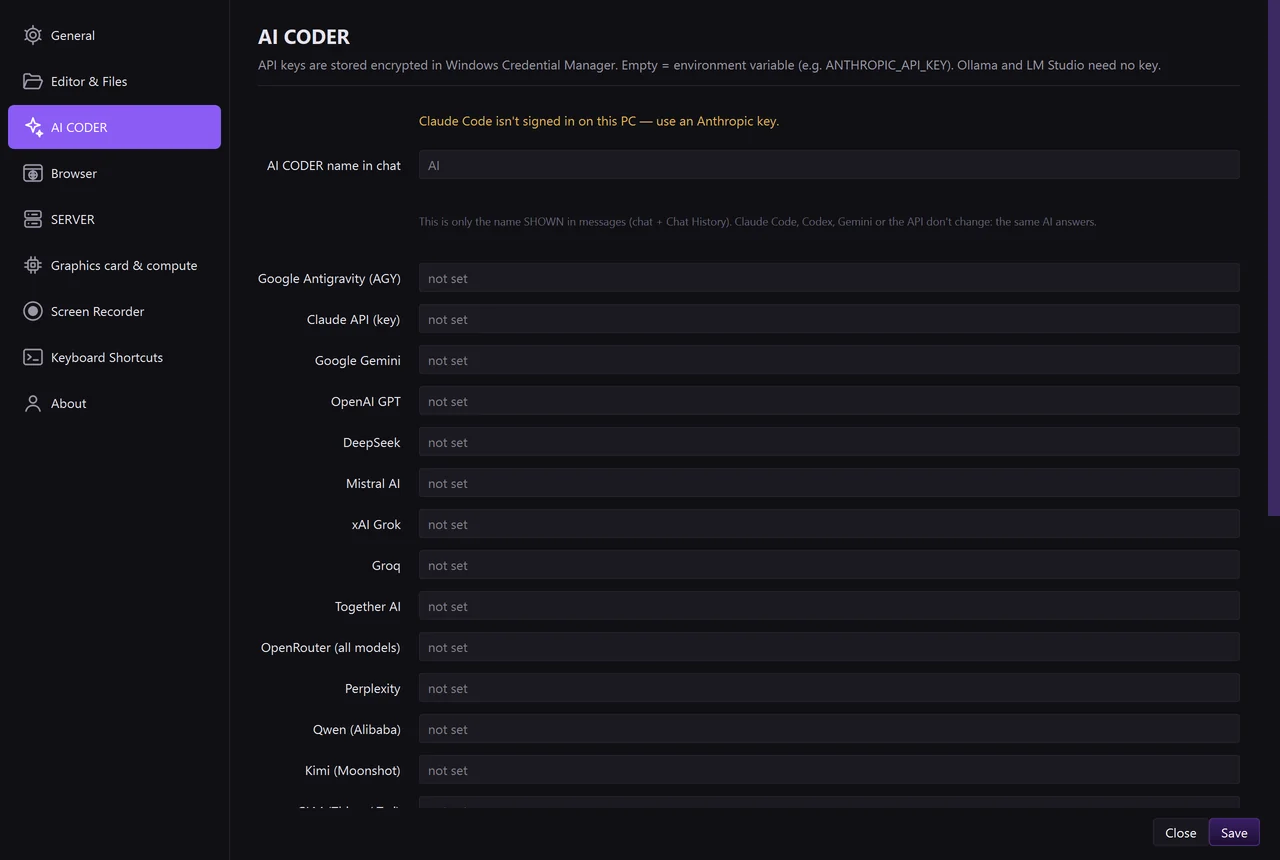Show Keyboard Shortcuts page

coord(114,357)
